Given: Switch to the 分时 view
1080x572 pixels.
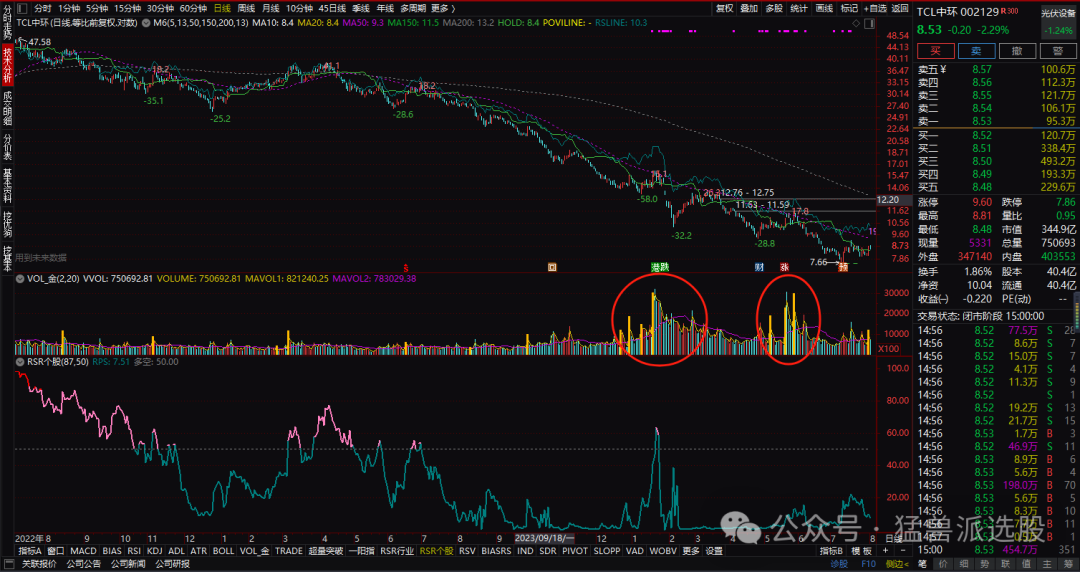Looking at the screenshot, I should click(43, 8).
